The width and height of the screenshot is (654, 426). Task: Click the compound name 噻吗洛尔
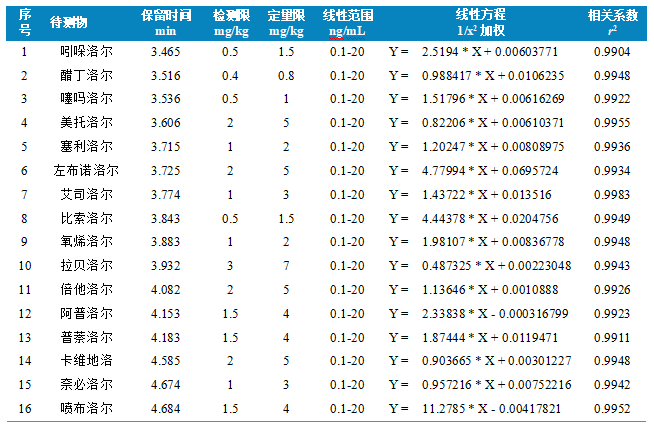click(x=86, y=98)
